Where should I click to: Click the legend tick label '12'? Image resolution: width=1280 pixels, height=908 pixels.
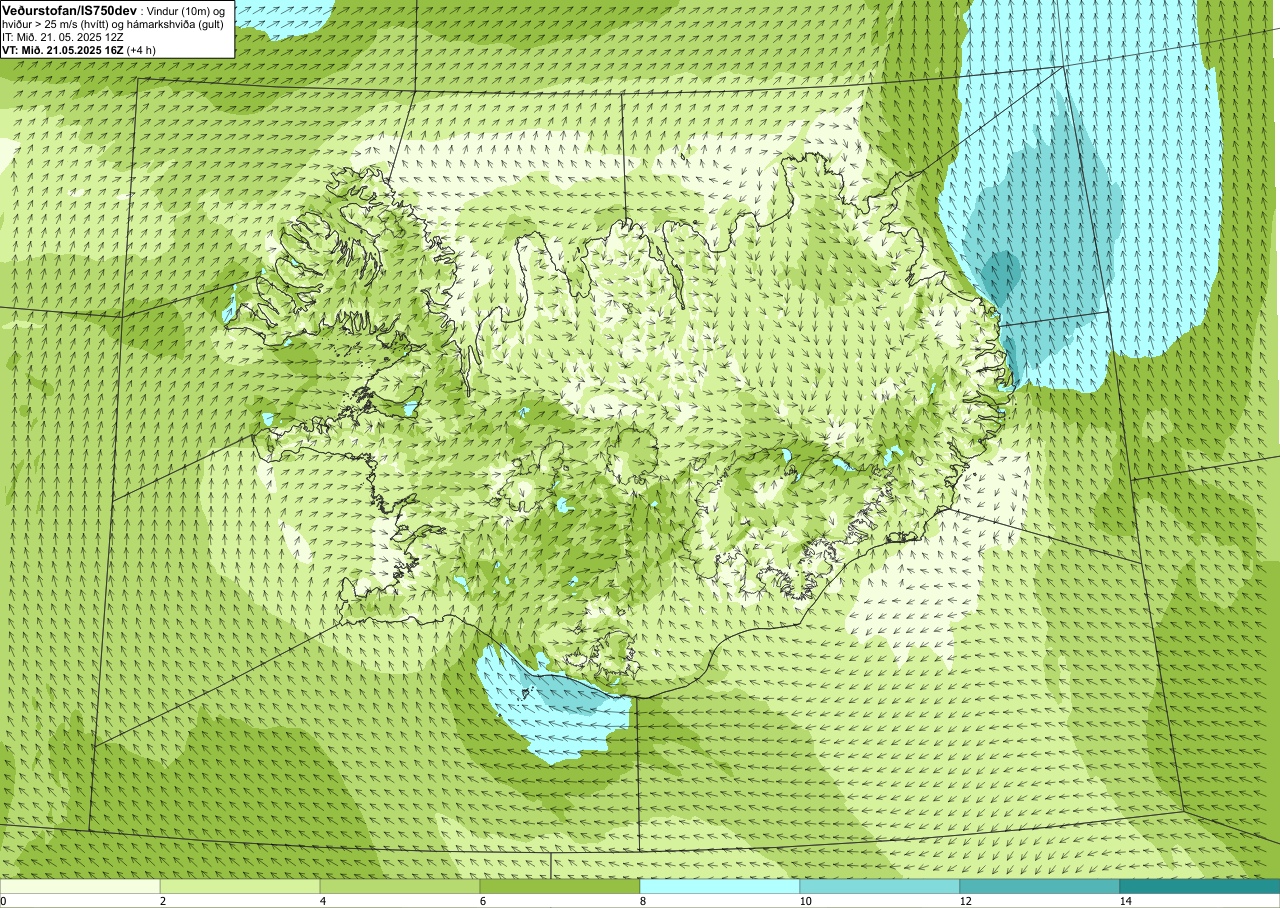966,901
